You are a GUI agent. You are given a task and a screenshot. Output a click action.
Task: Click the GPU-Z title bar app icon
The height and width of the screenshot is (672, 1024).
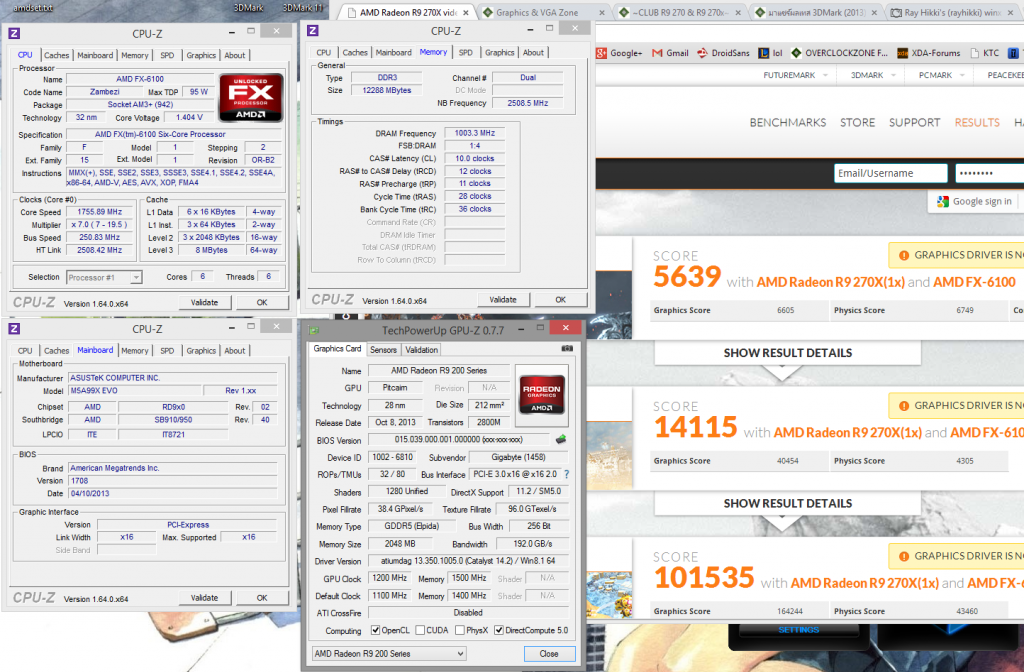pyautogui.click(x=313, y=330)
